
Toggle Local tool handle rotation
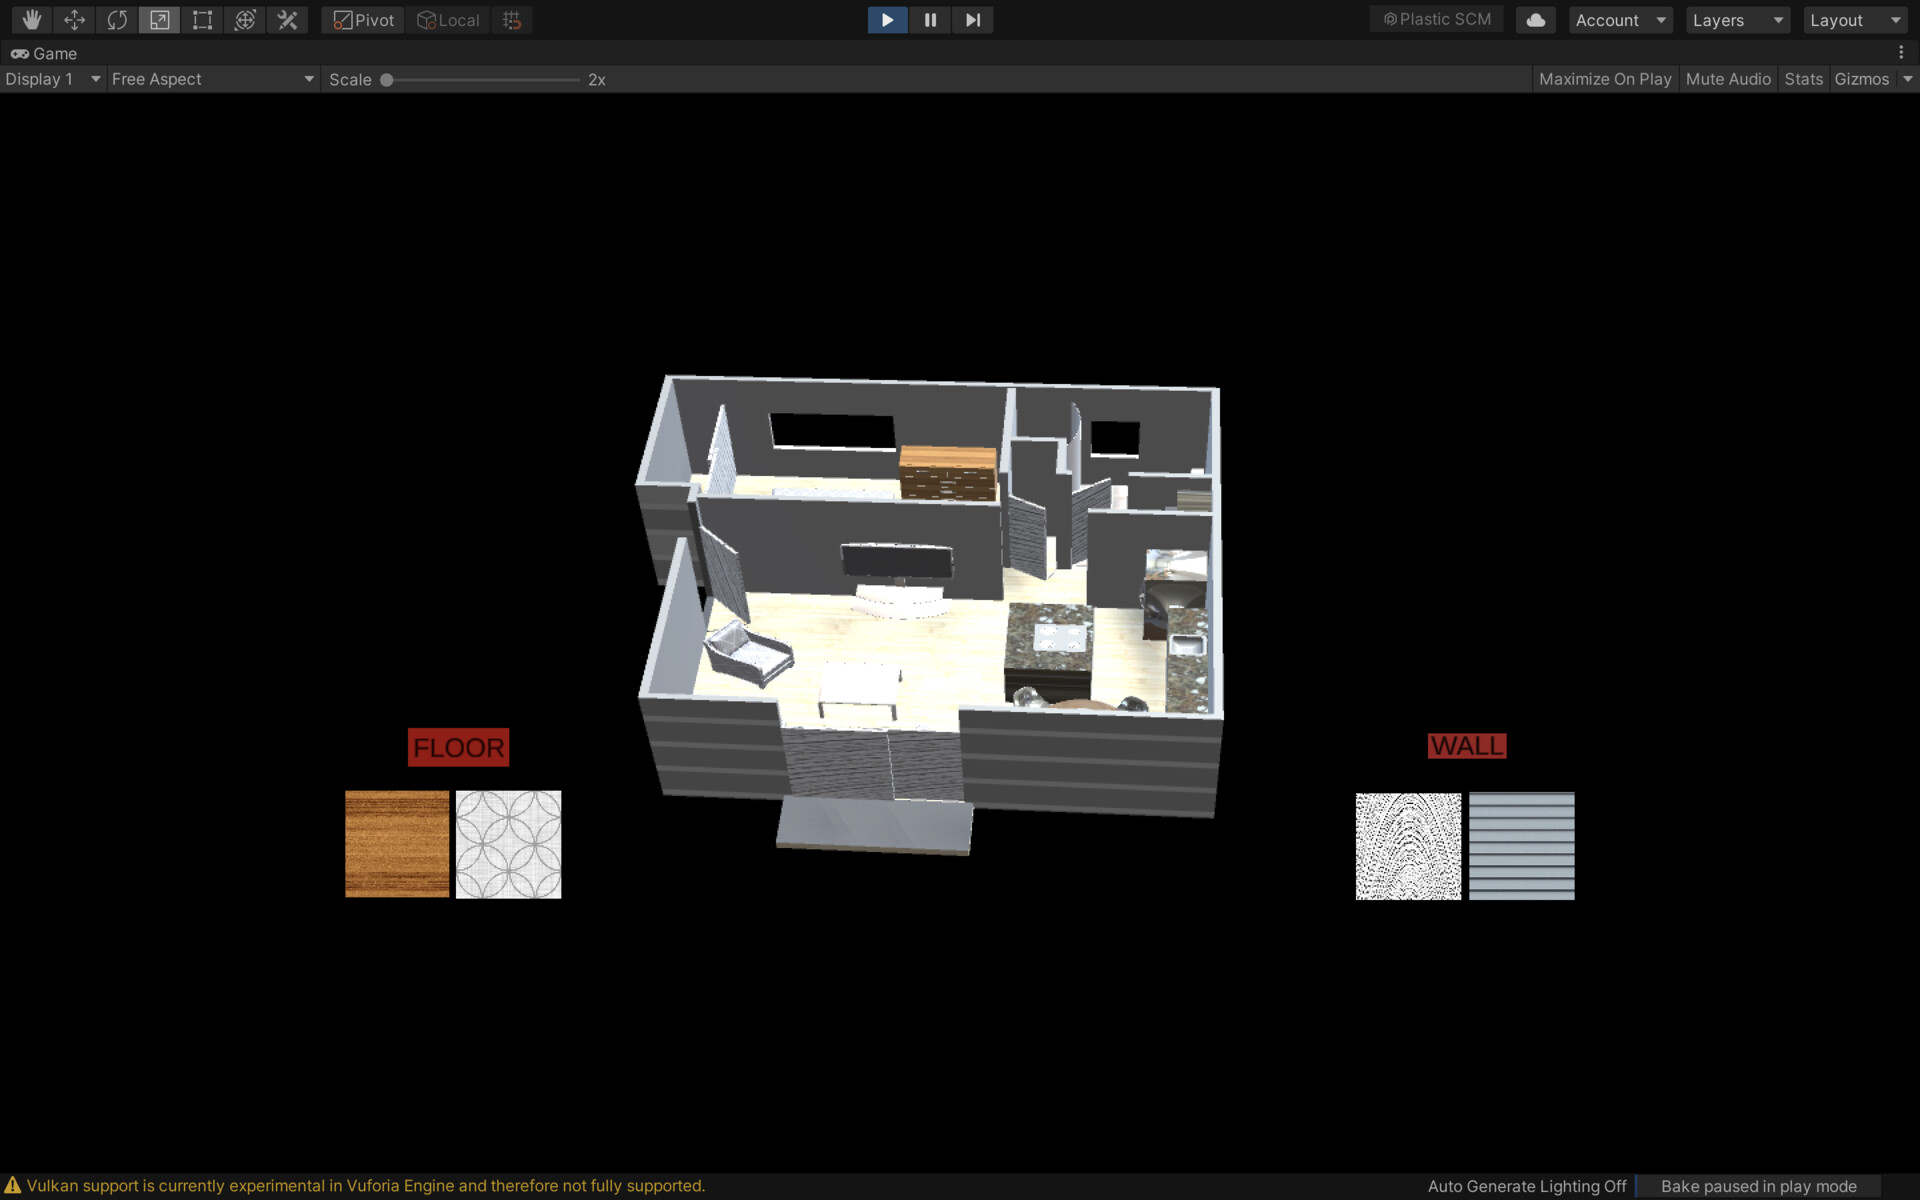point(448,19)
